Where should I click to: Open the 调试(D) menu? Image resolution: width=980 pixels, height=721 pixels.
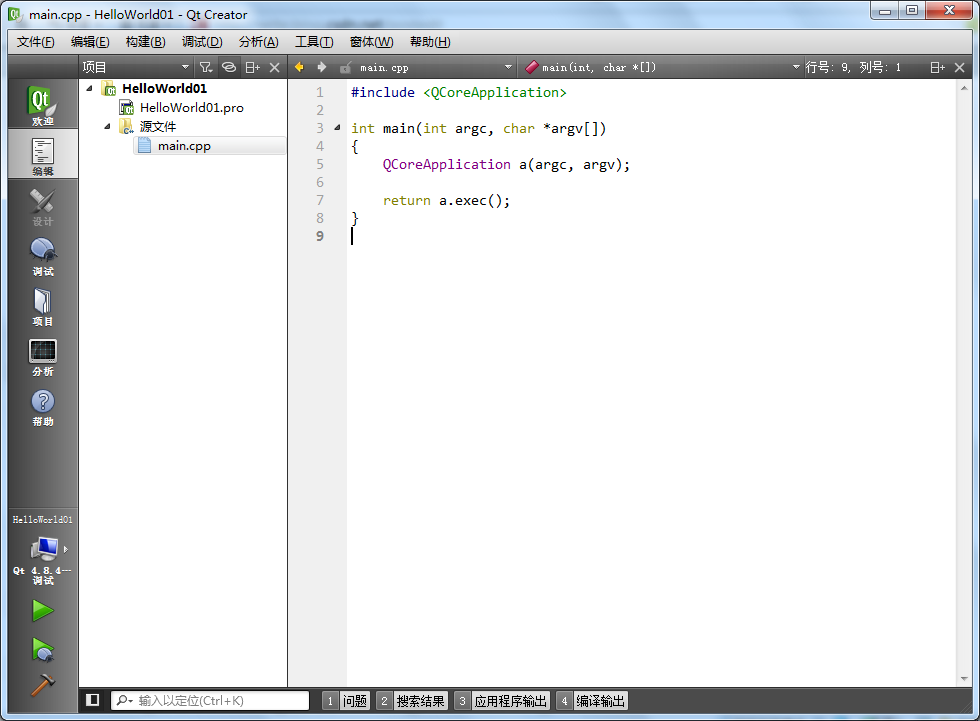pyautogui.click(x=202, y=42)
